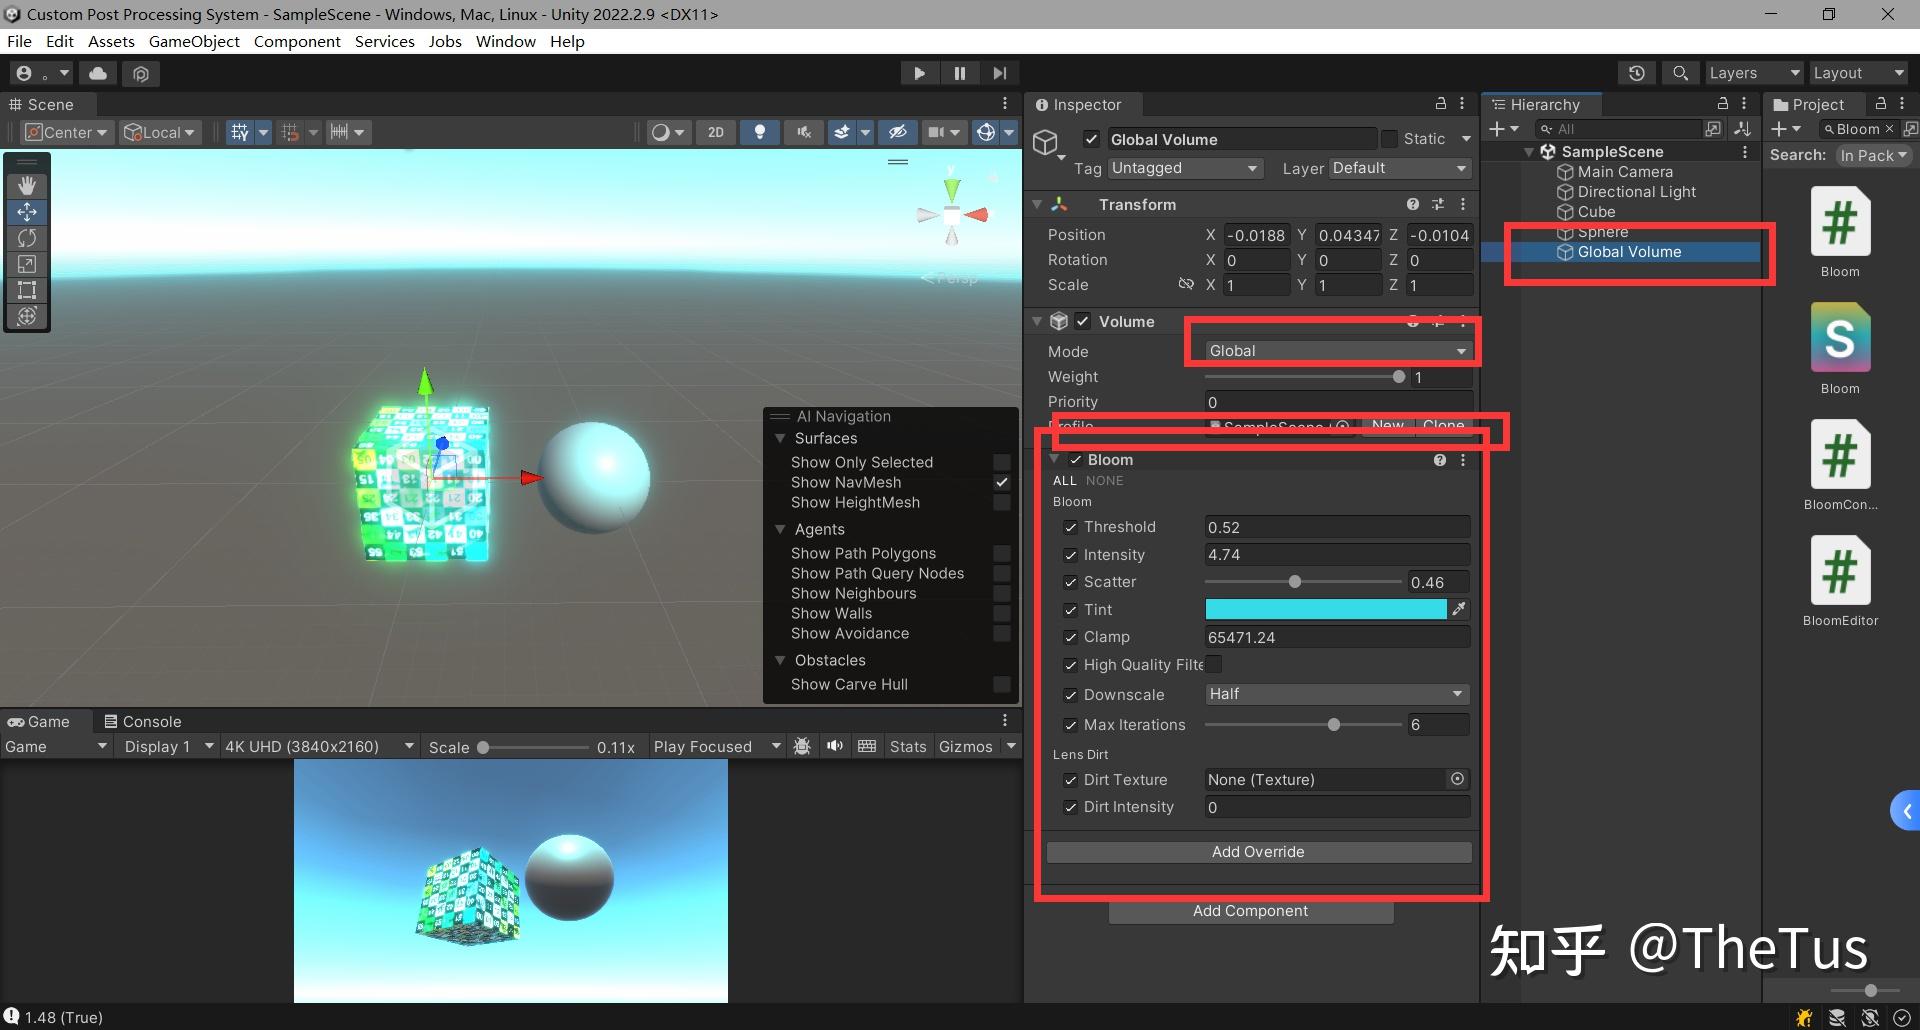Uncheck the Show NavMesh option
The height and width of the screenshot is (1030, 1920).
click(1002, 482)
